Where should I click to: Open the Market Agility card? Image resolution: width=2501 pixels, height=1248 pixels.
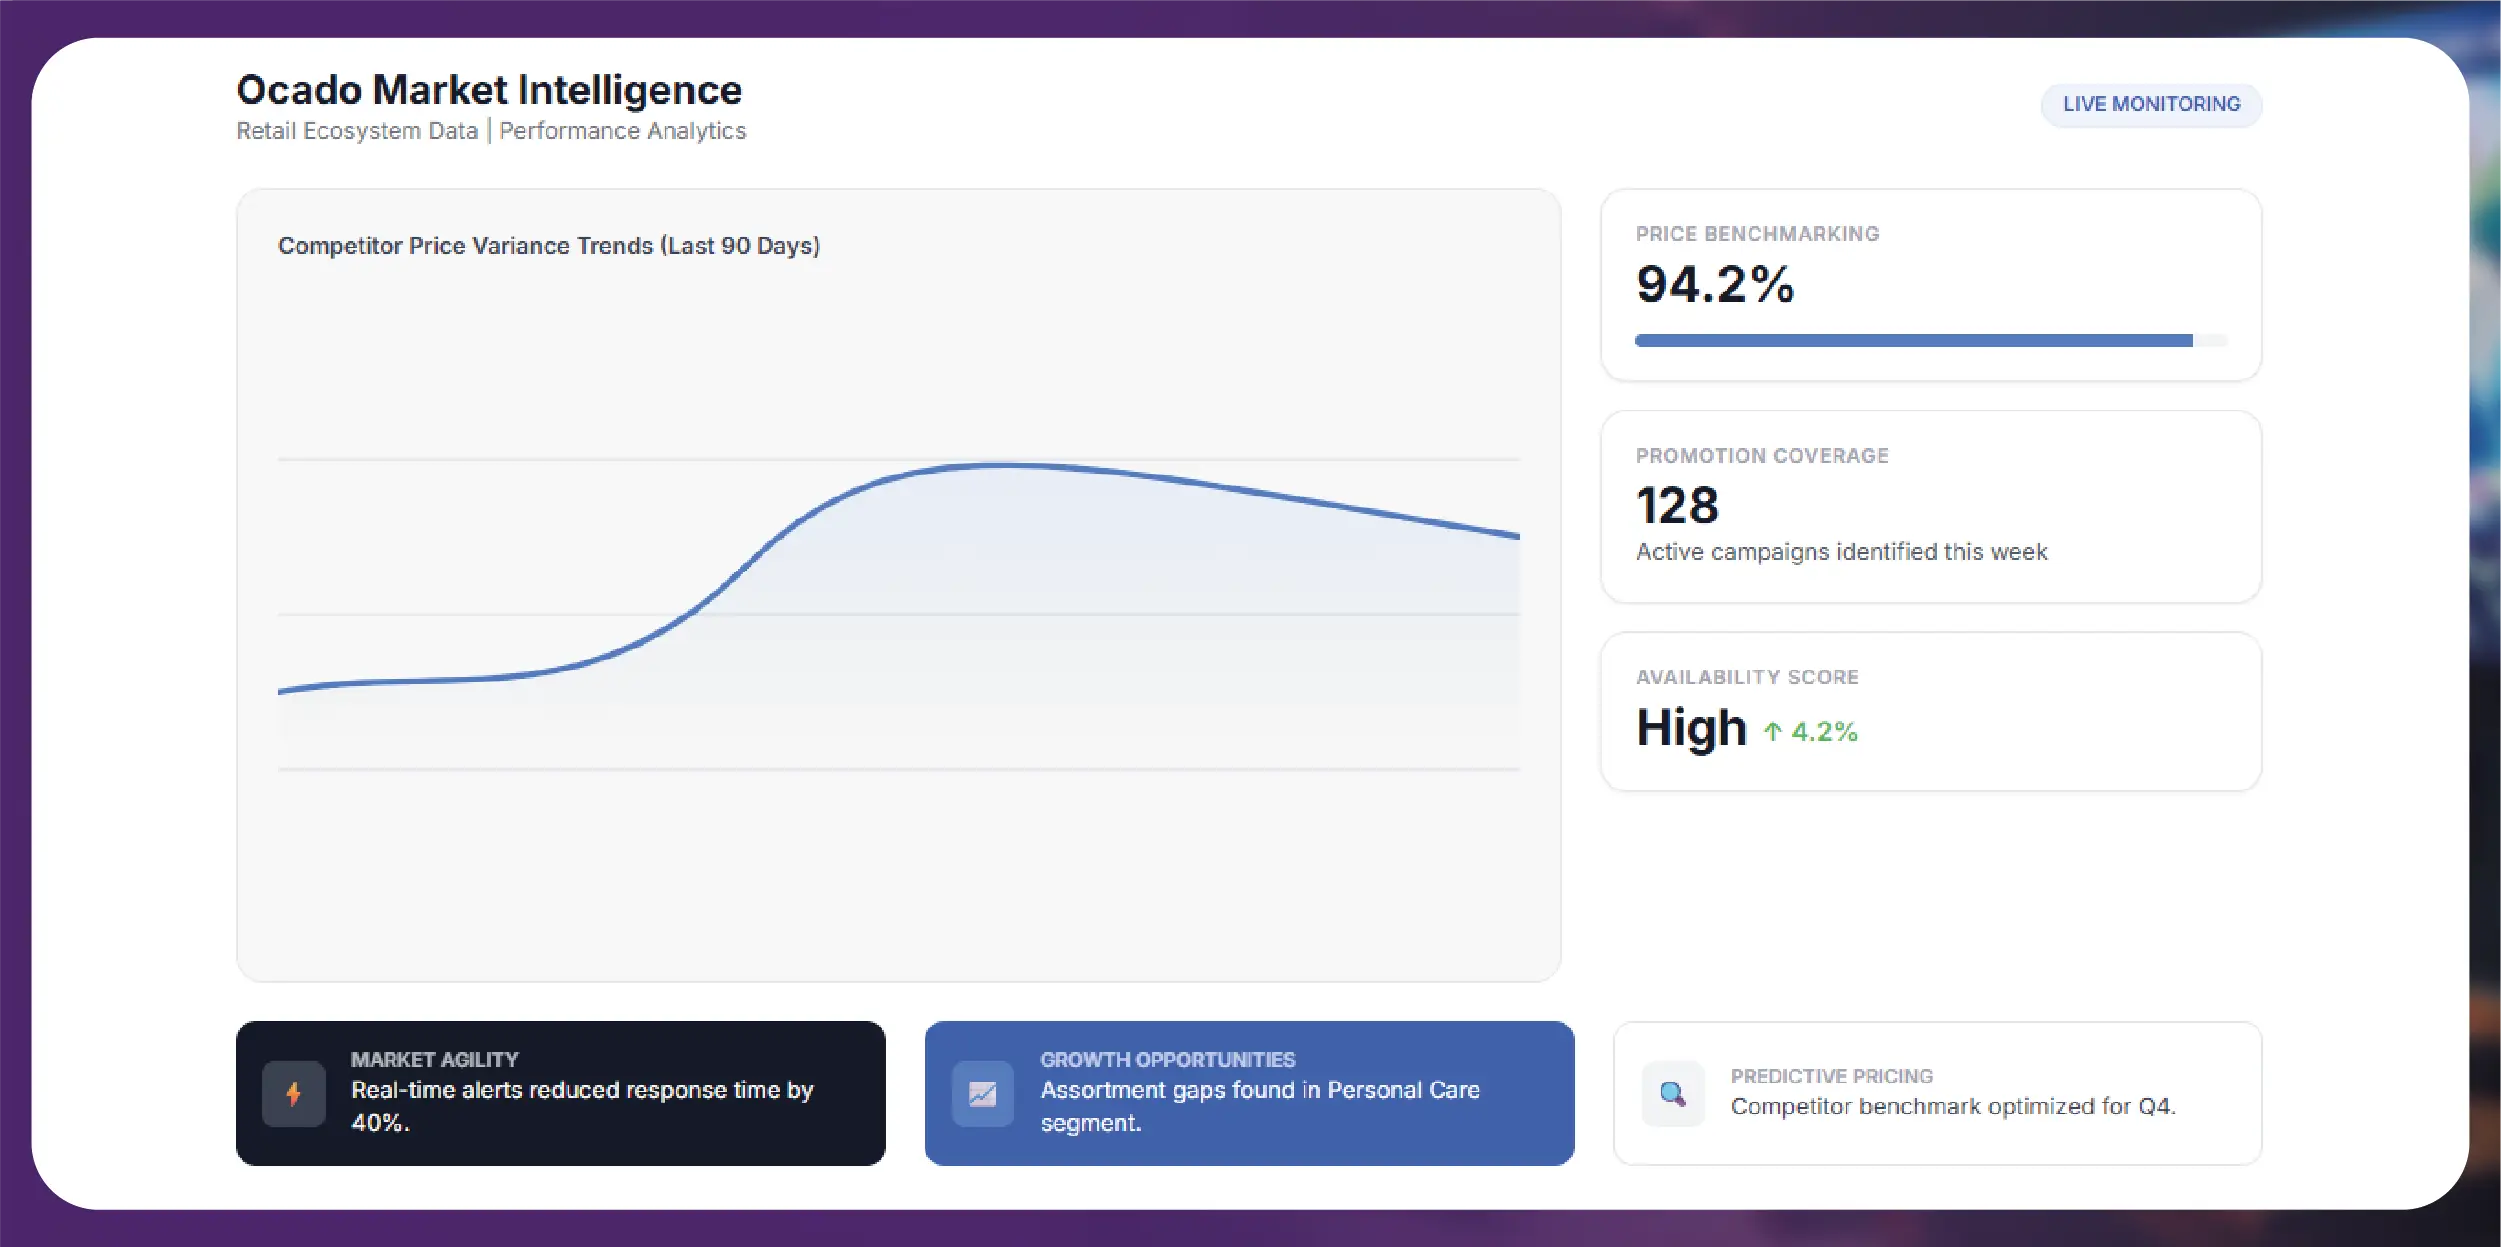(561, 1093)
